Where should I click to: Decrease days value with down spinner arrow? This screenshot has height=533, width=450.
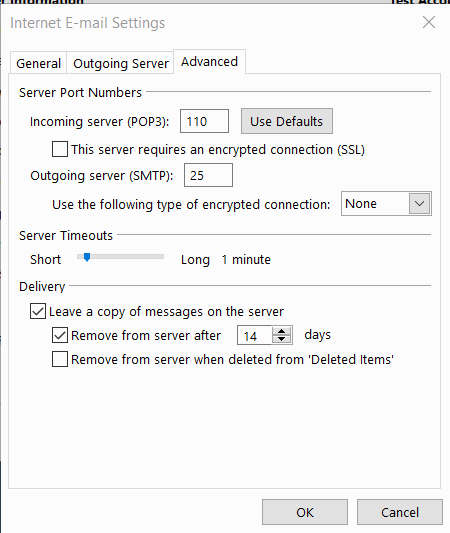[x=281, y=339]
